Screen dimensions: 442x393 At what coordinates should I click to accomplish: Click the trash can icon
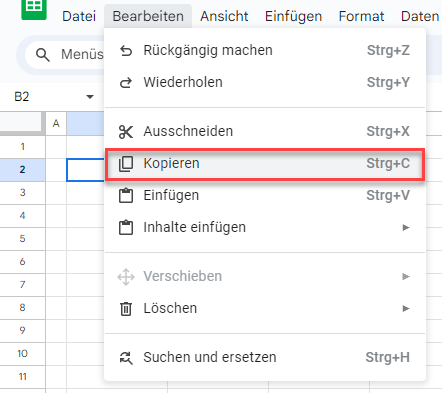click(x=126, y=309)
